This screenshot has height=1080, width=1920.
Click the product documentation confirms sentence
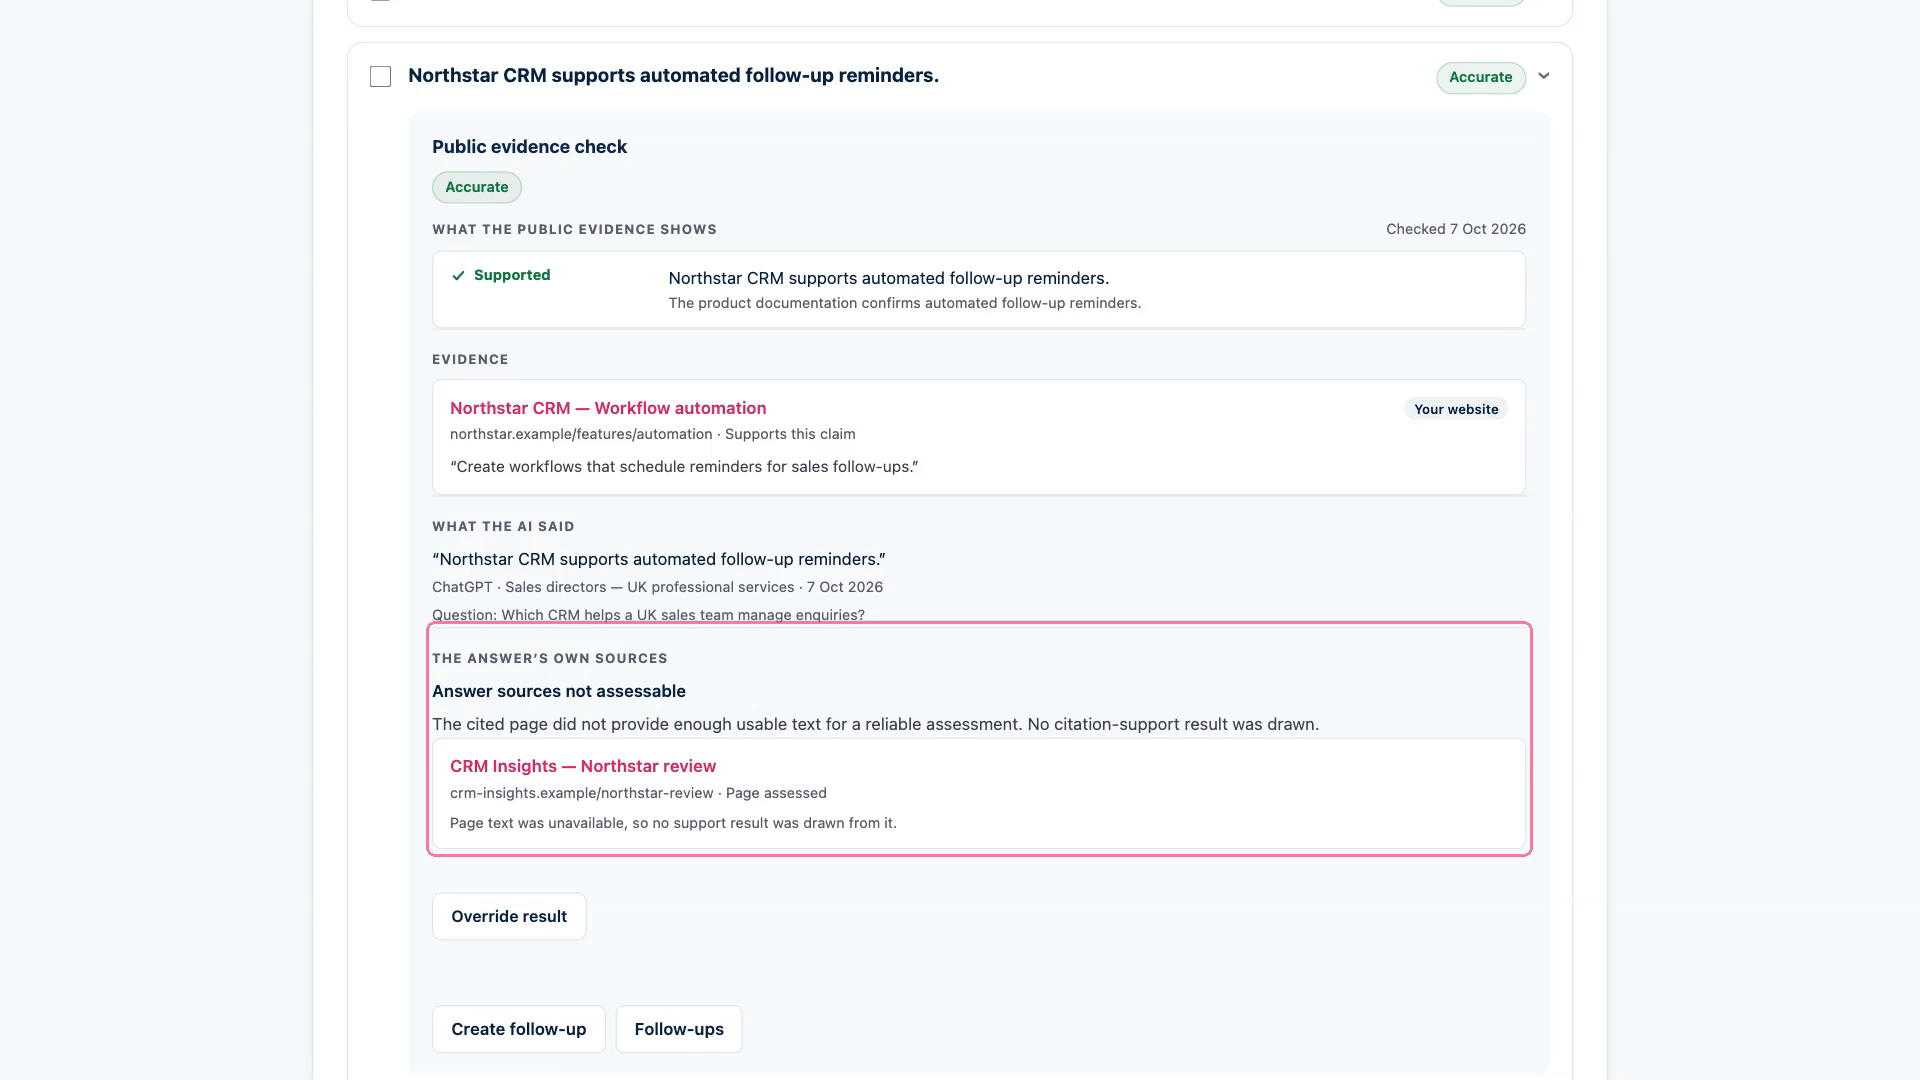905,303
